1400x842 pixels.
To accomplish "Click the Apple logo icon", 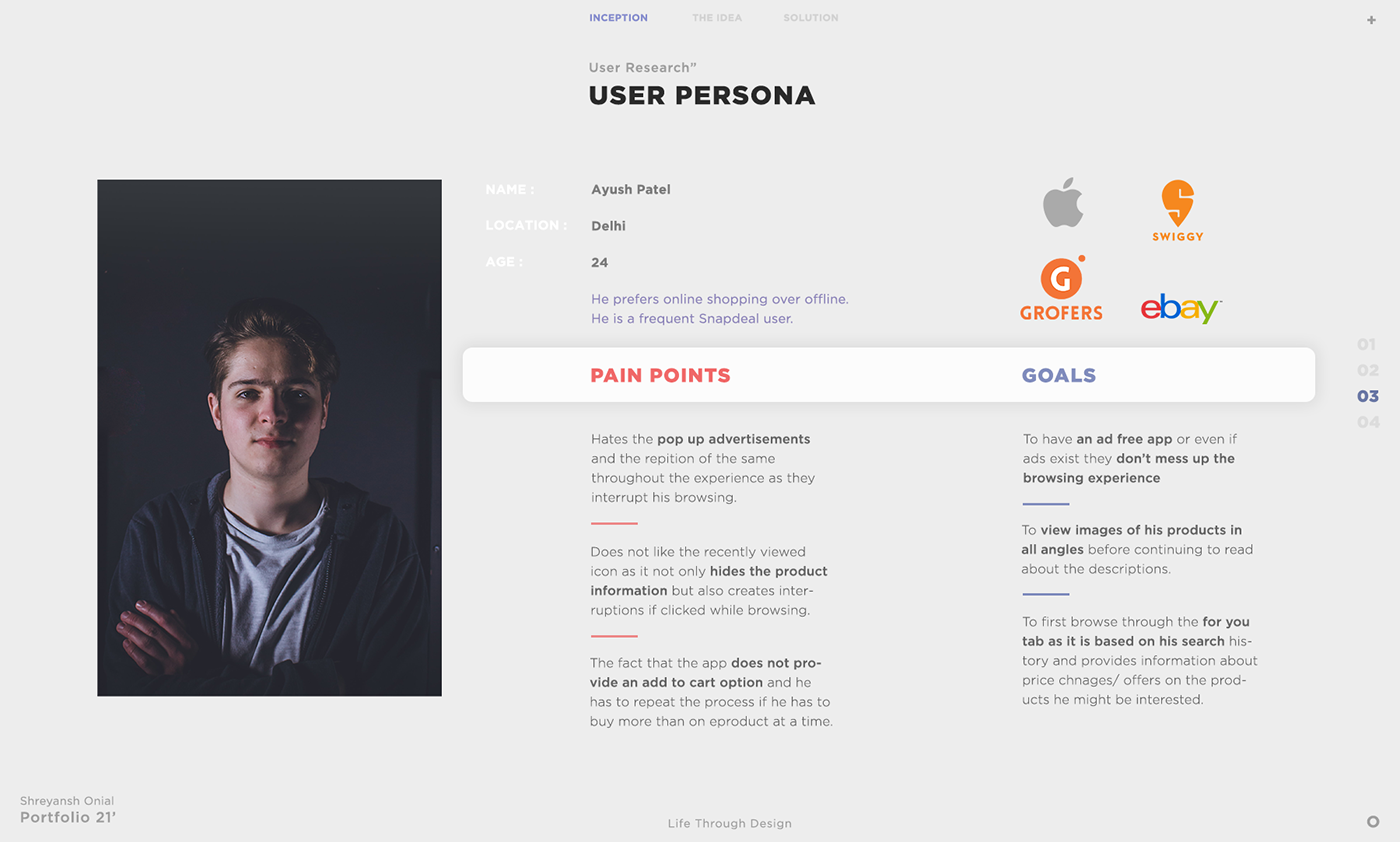I will click(1063, 203).
